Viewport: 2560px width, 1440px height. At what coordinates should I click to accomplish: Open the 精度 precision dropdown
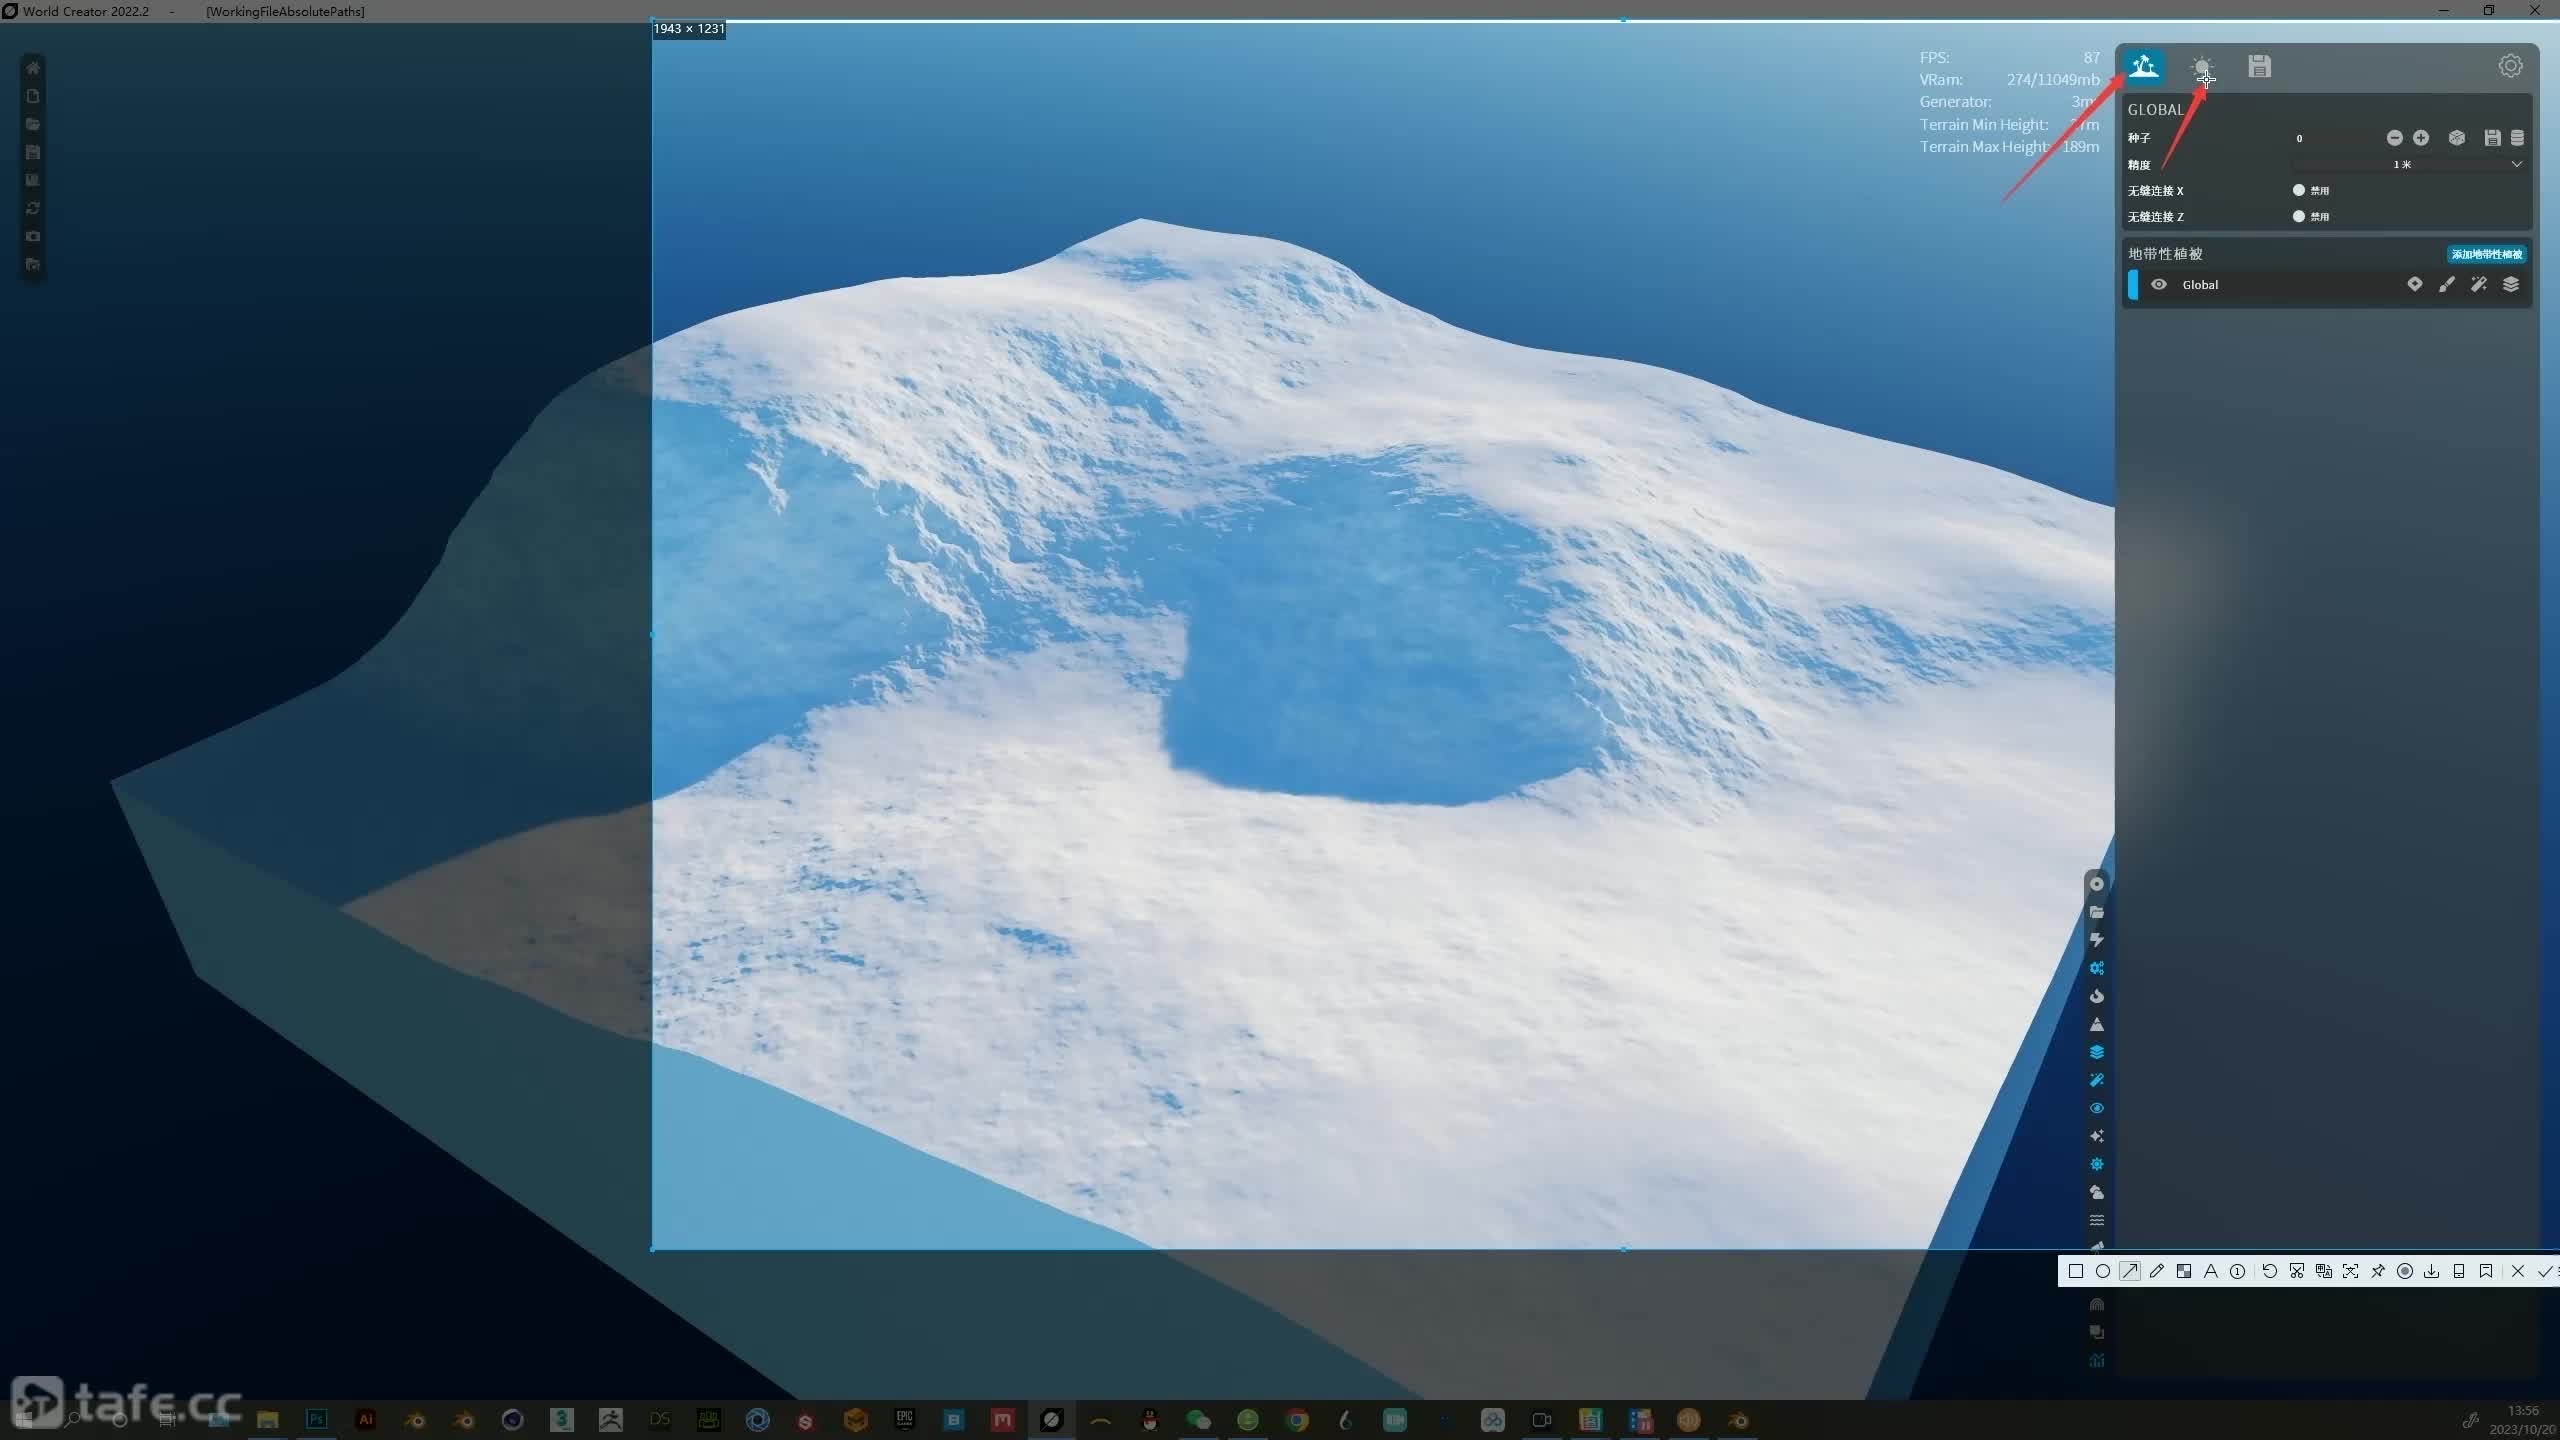click(x=2408, y=165)
